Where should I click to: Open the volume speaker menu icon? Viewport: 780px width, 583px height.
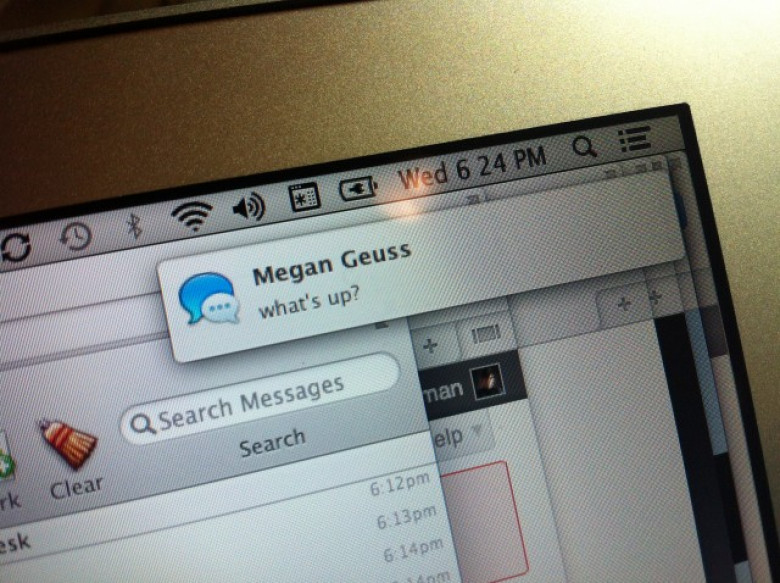249,207
